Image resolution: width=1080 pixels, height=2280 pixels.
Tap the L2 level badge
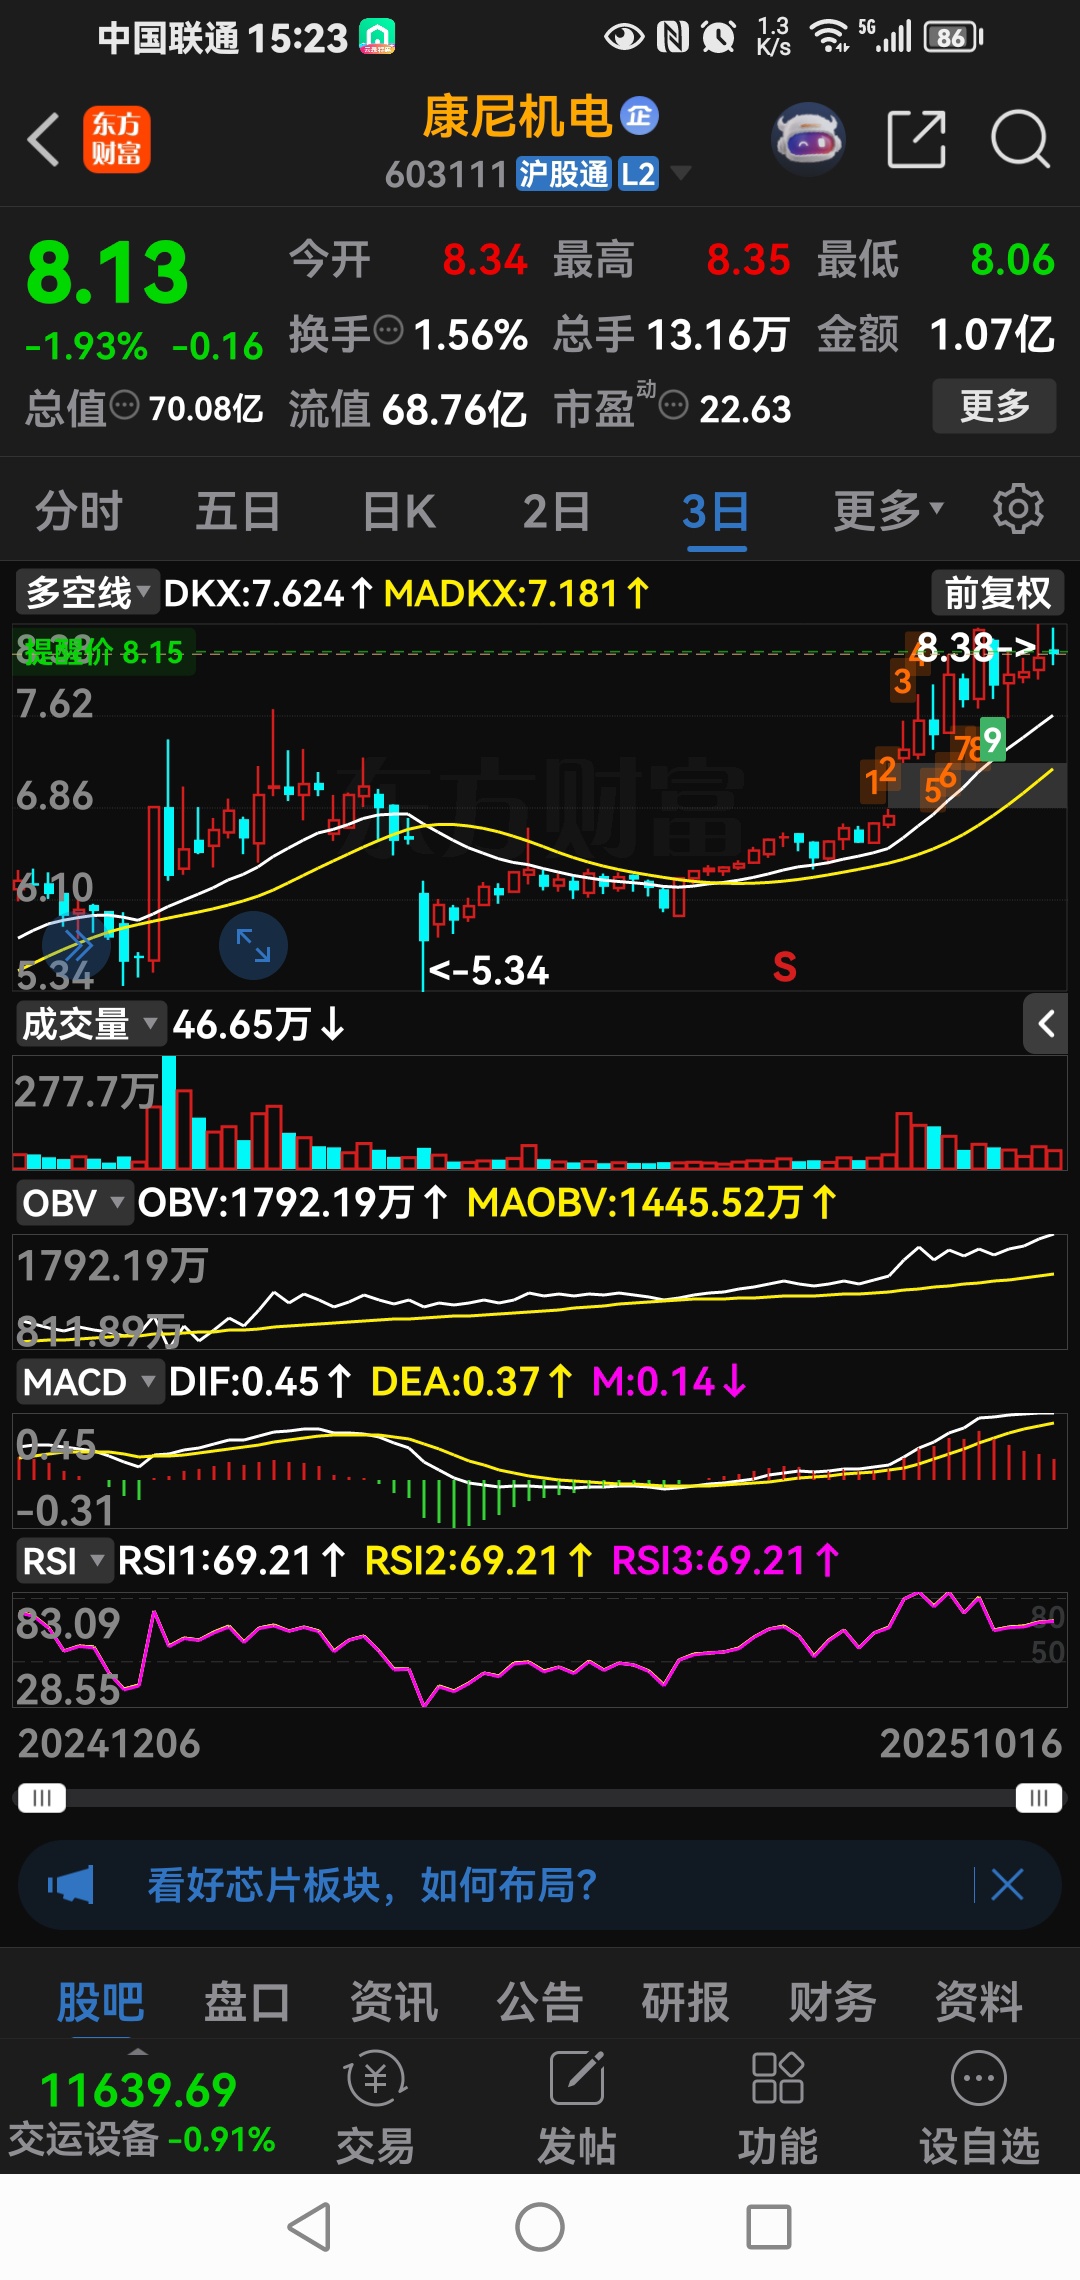click(638, 174)
